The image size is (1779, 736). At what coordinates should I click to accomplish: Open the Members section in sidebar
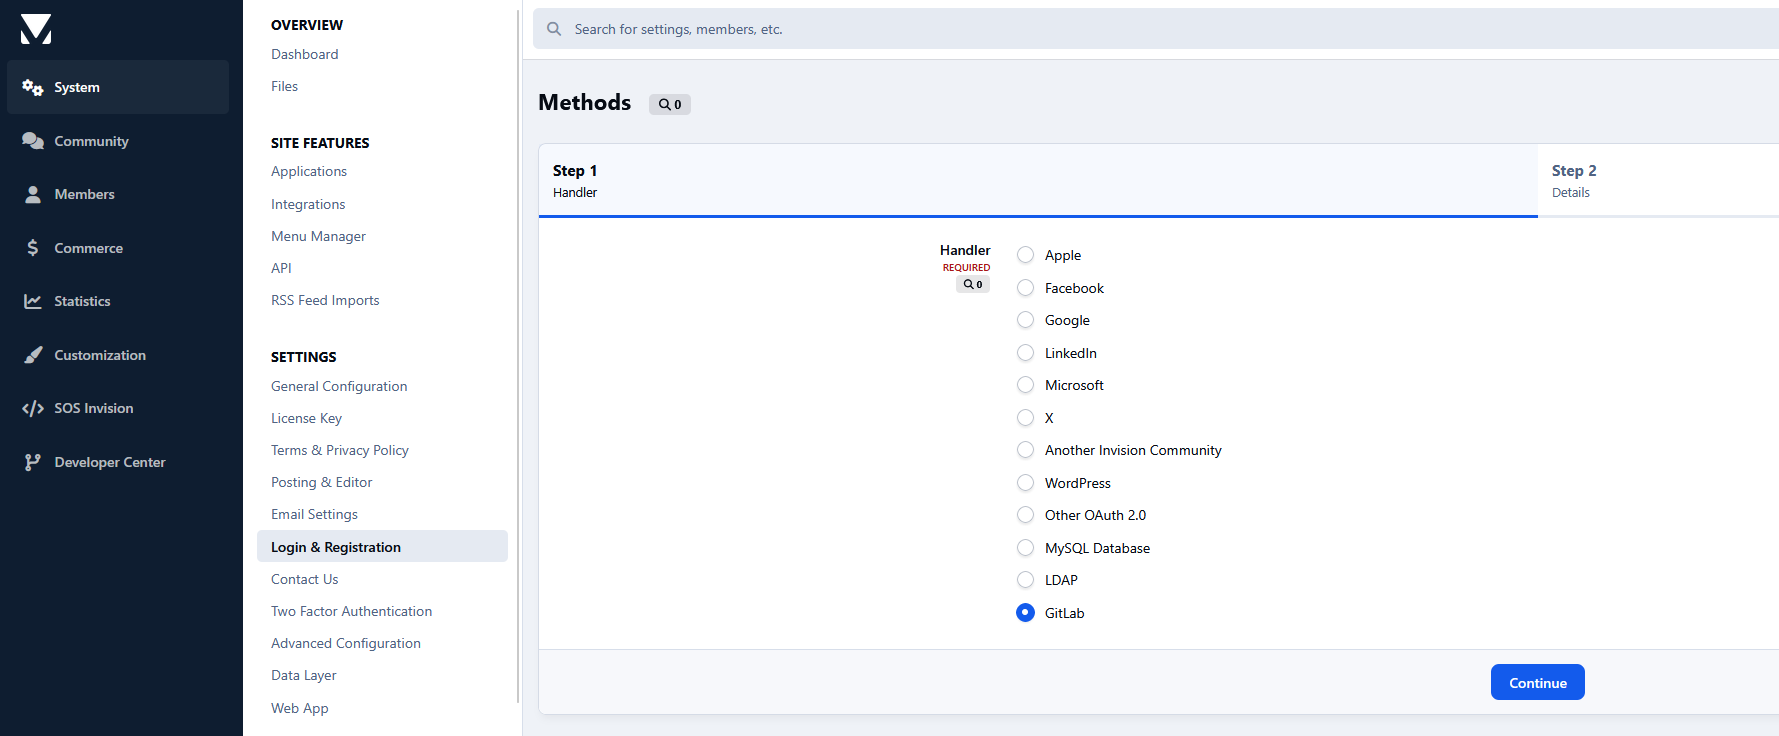118,194
